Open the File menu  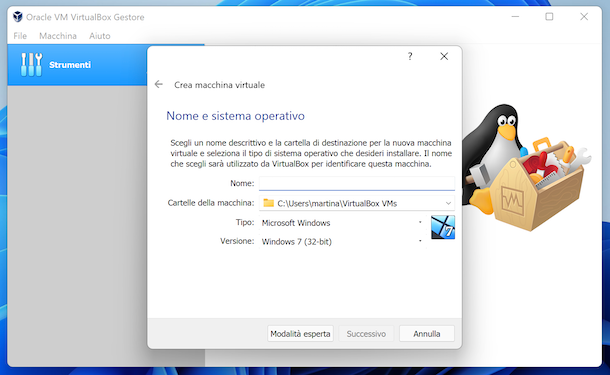tap(20, 36)
